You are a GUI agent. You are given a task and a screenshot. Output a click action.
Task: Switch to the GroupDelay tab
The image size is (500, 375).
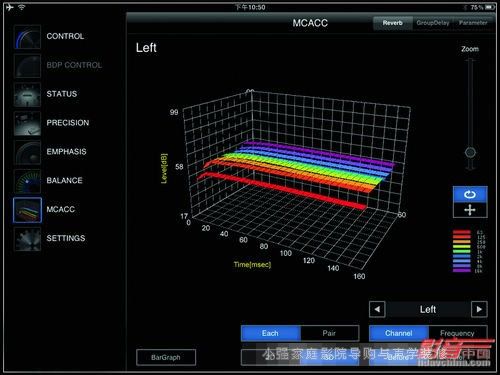tap(433, 23)
